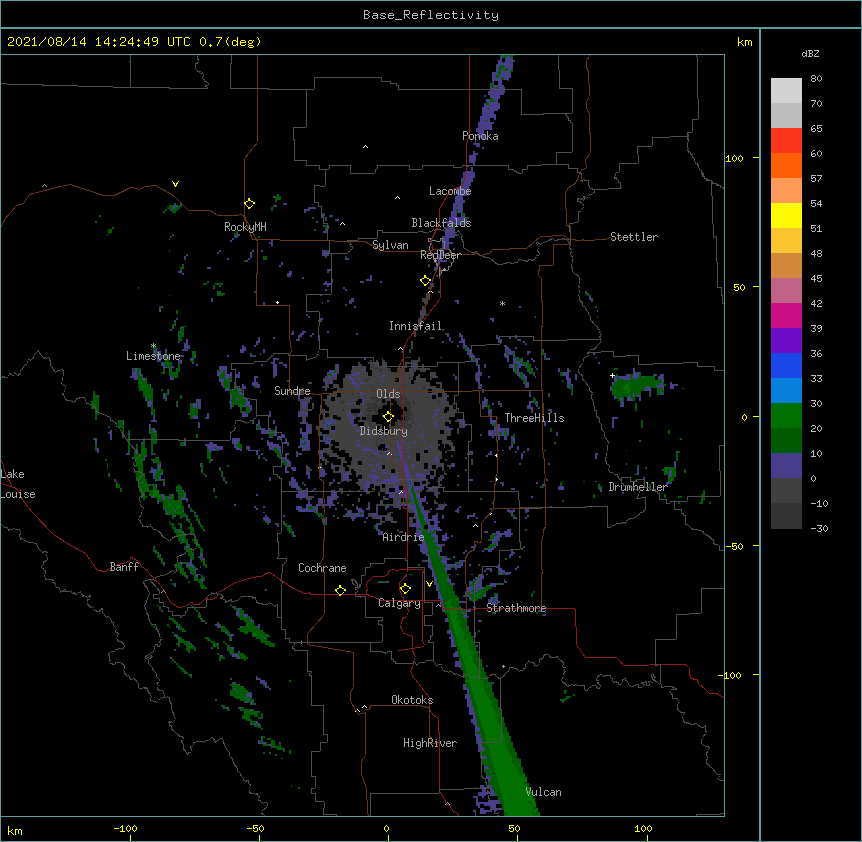This screenshot has width=862, height=842.
Task: Click the Drumheller city label
Action: pos(638,487)
